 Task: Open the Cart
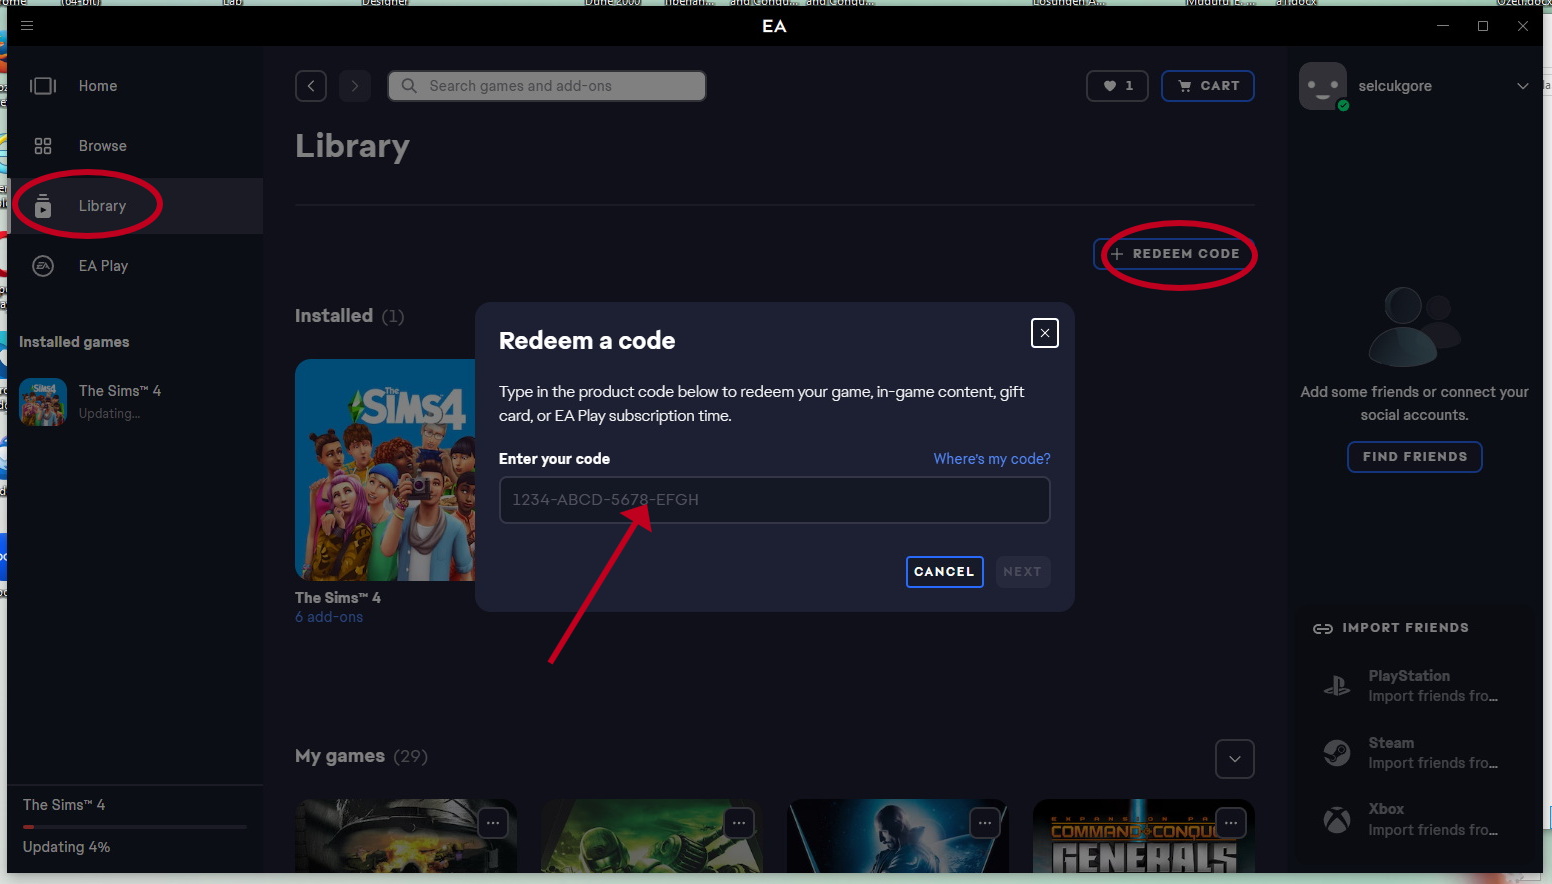click(x=1208, y=86)
